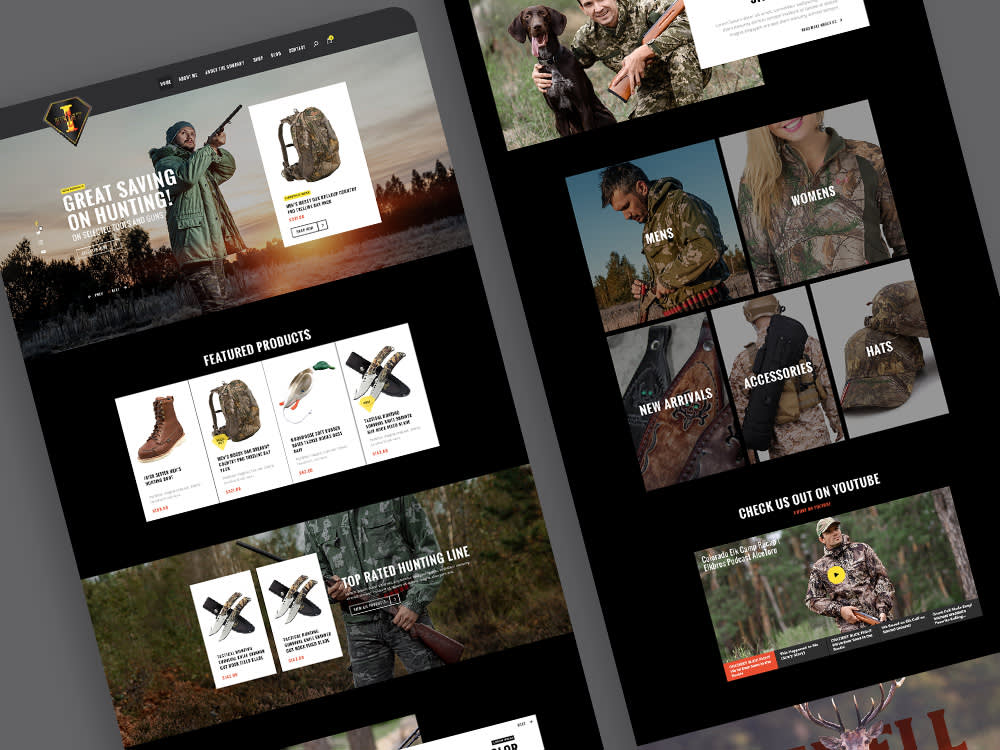Open the About the Company nav item
Image resolution: width=1000 pixels, height=750 pixels.
click(x=224, y=68)
